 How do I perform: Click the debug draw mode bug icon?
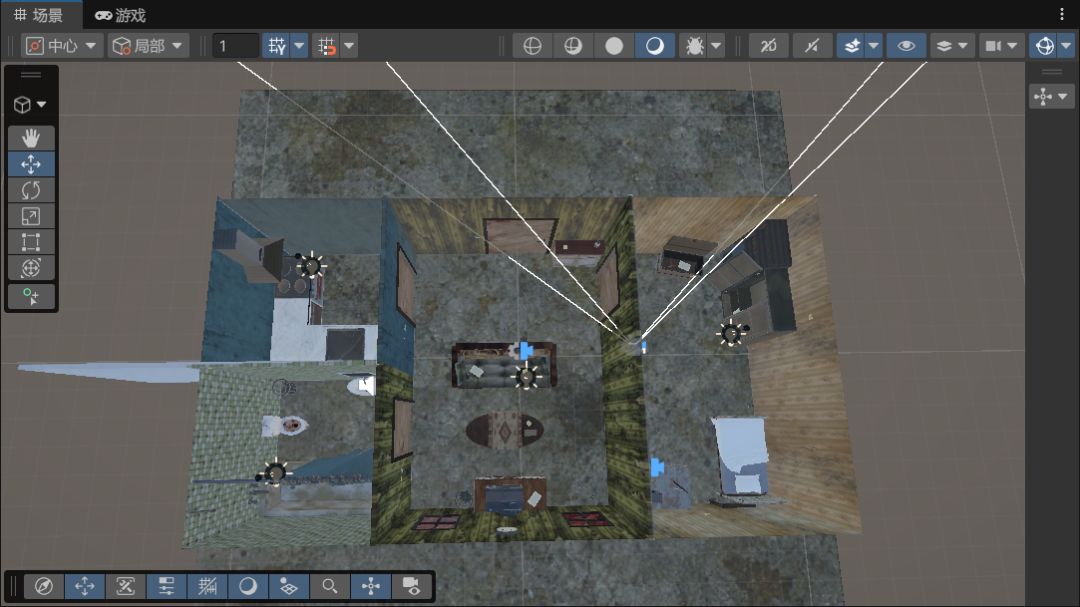[694, 46]
